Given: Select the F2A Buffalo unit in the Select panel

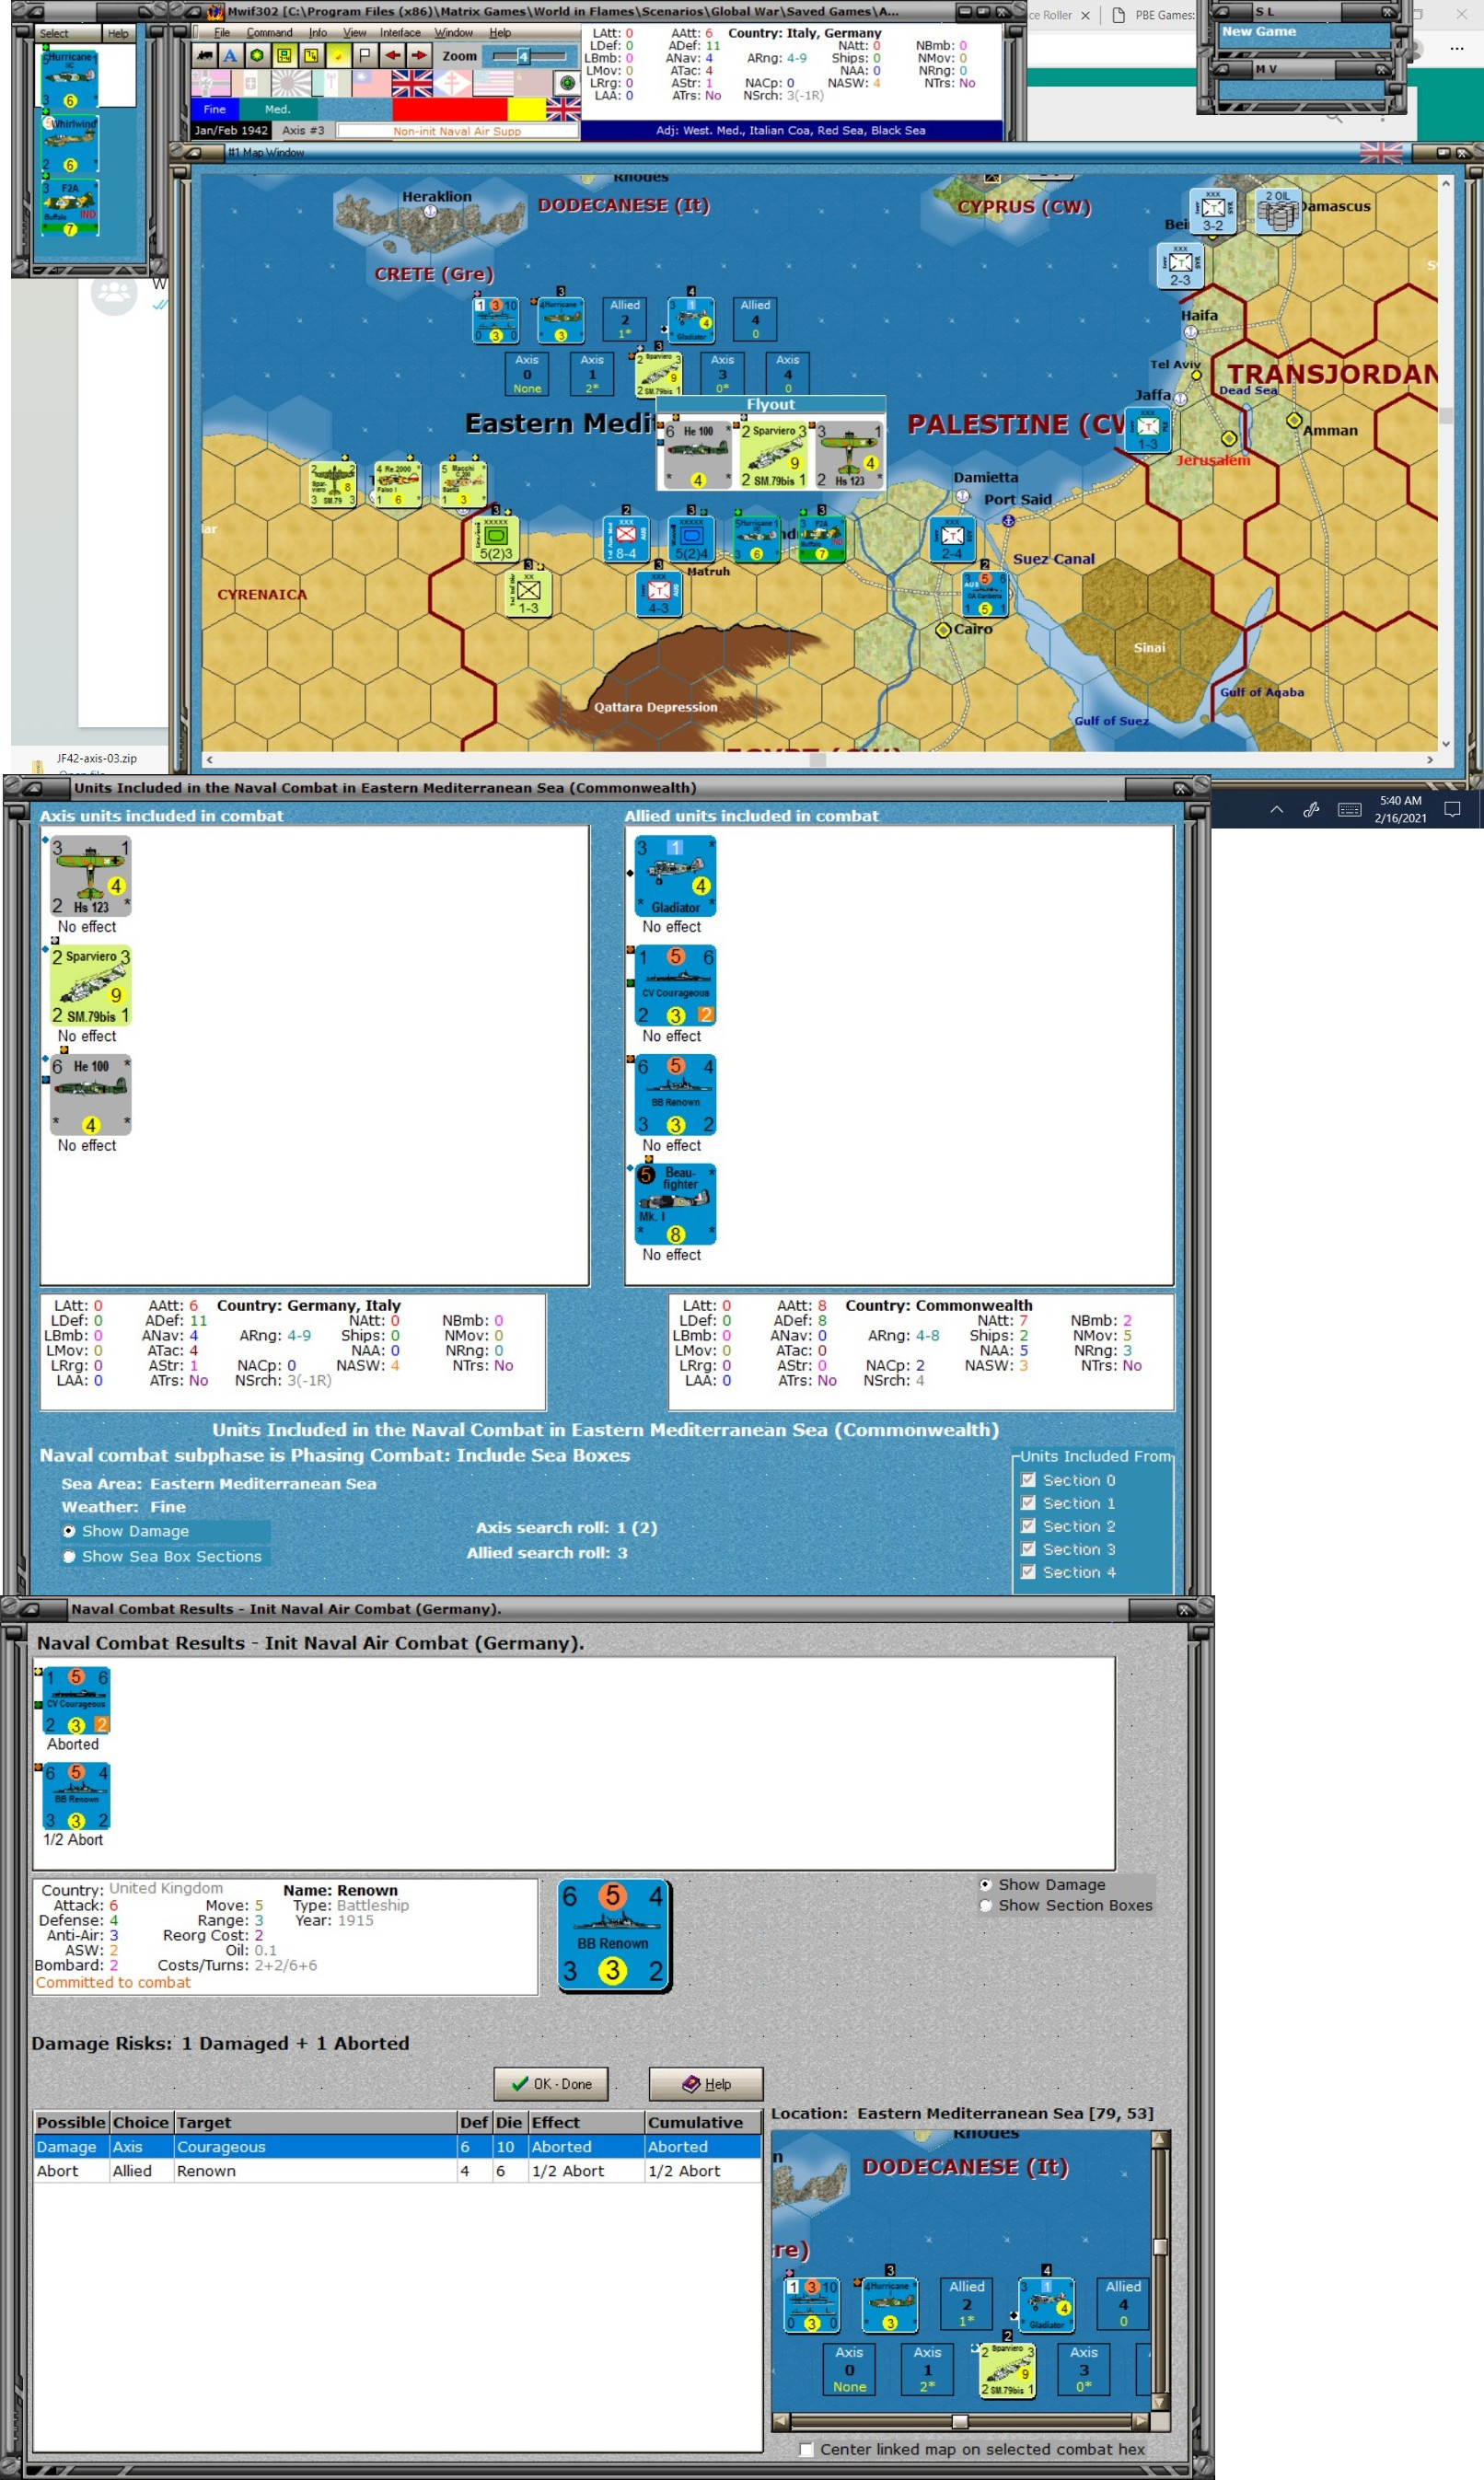Looking at the screenshot, I should click(69, 208).
